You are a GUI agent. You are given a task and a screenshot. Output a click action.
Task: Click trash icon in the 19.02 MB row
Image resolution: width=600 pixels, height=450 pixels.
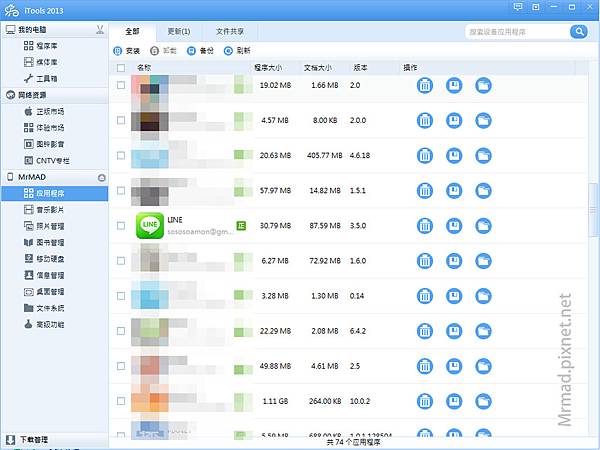click(424, 85)
